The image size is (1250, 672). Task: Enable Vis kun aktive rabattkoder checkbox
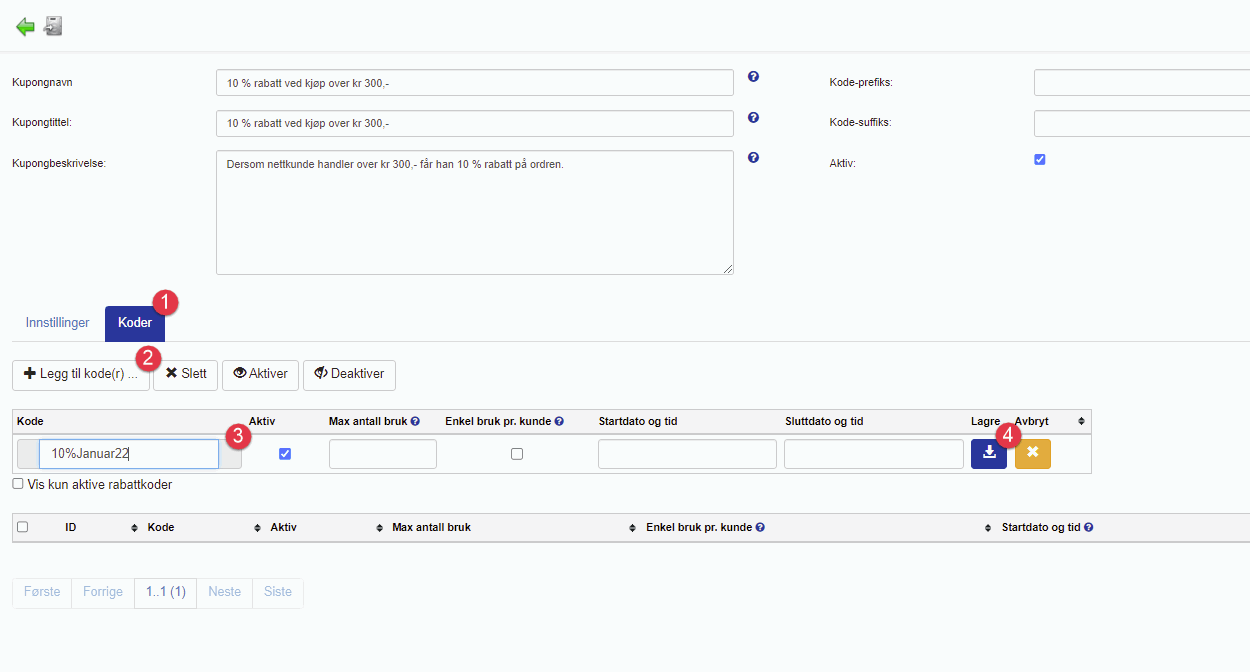(18, 484)
